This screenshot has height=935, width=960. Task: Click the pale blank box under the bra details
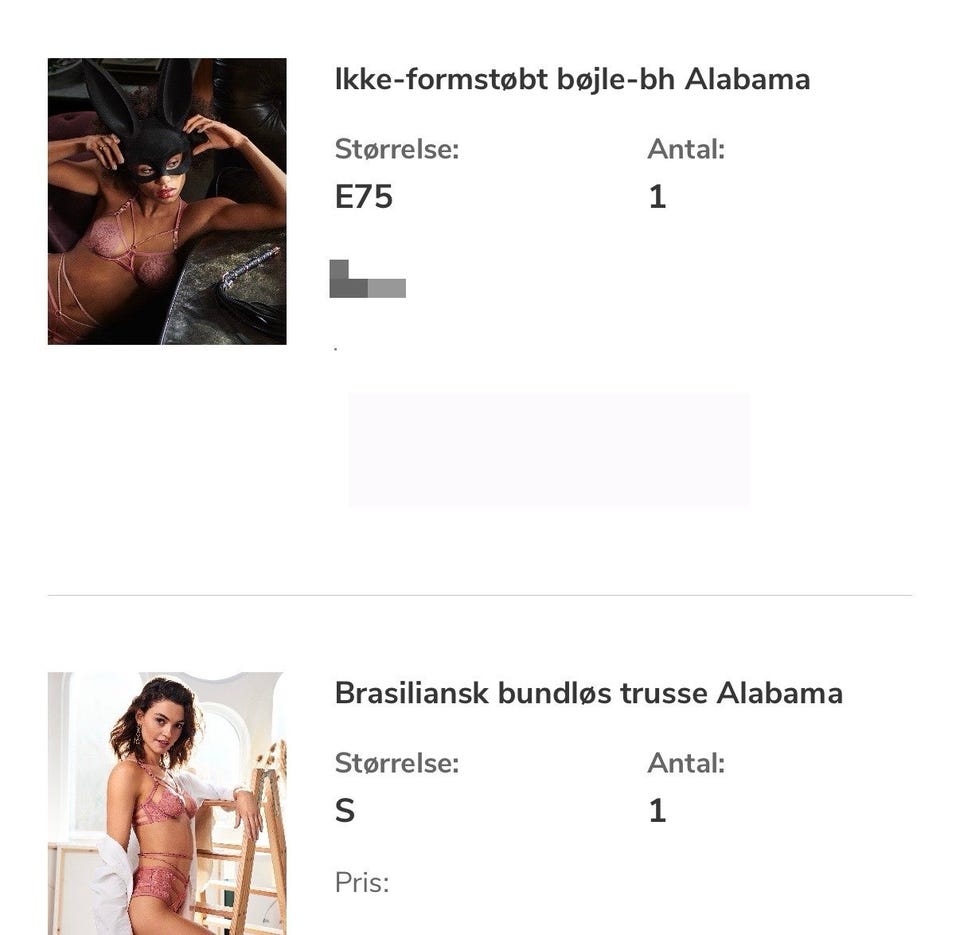tap(548, 450)
